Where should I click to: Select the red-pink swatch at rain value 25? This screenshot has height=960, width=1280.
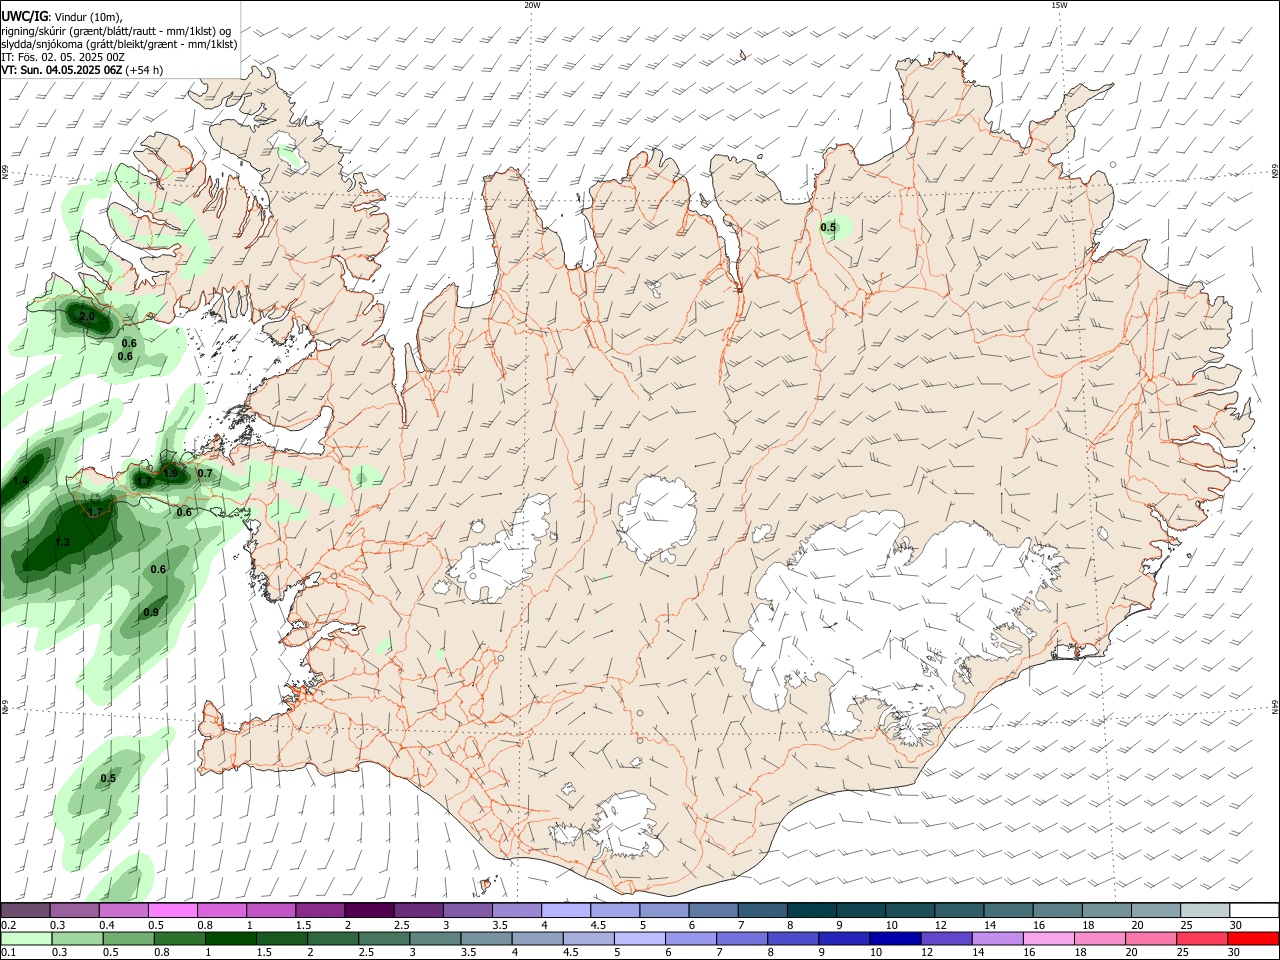pos(1202,938)
